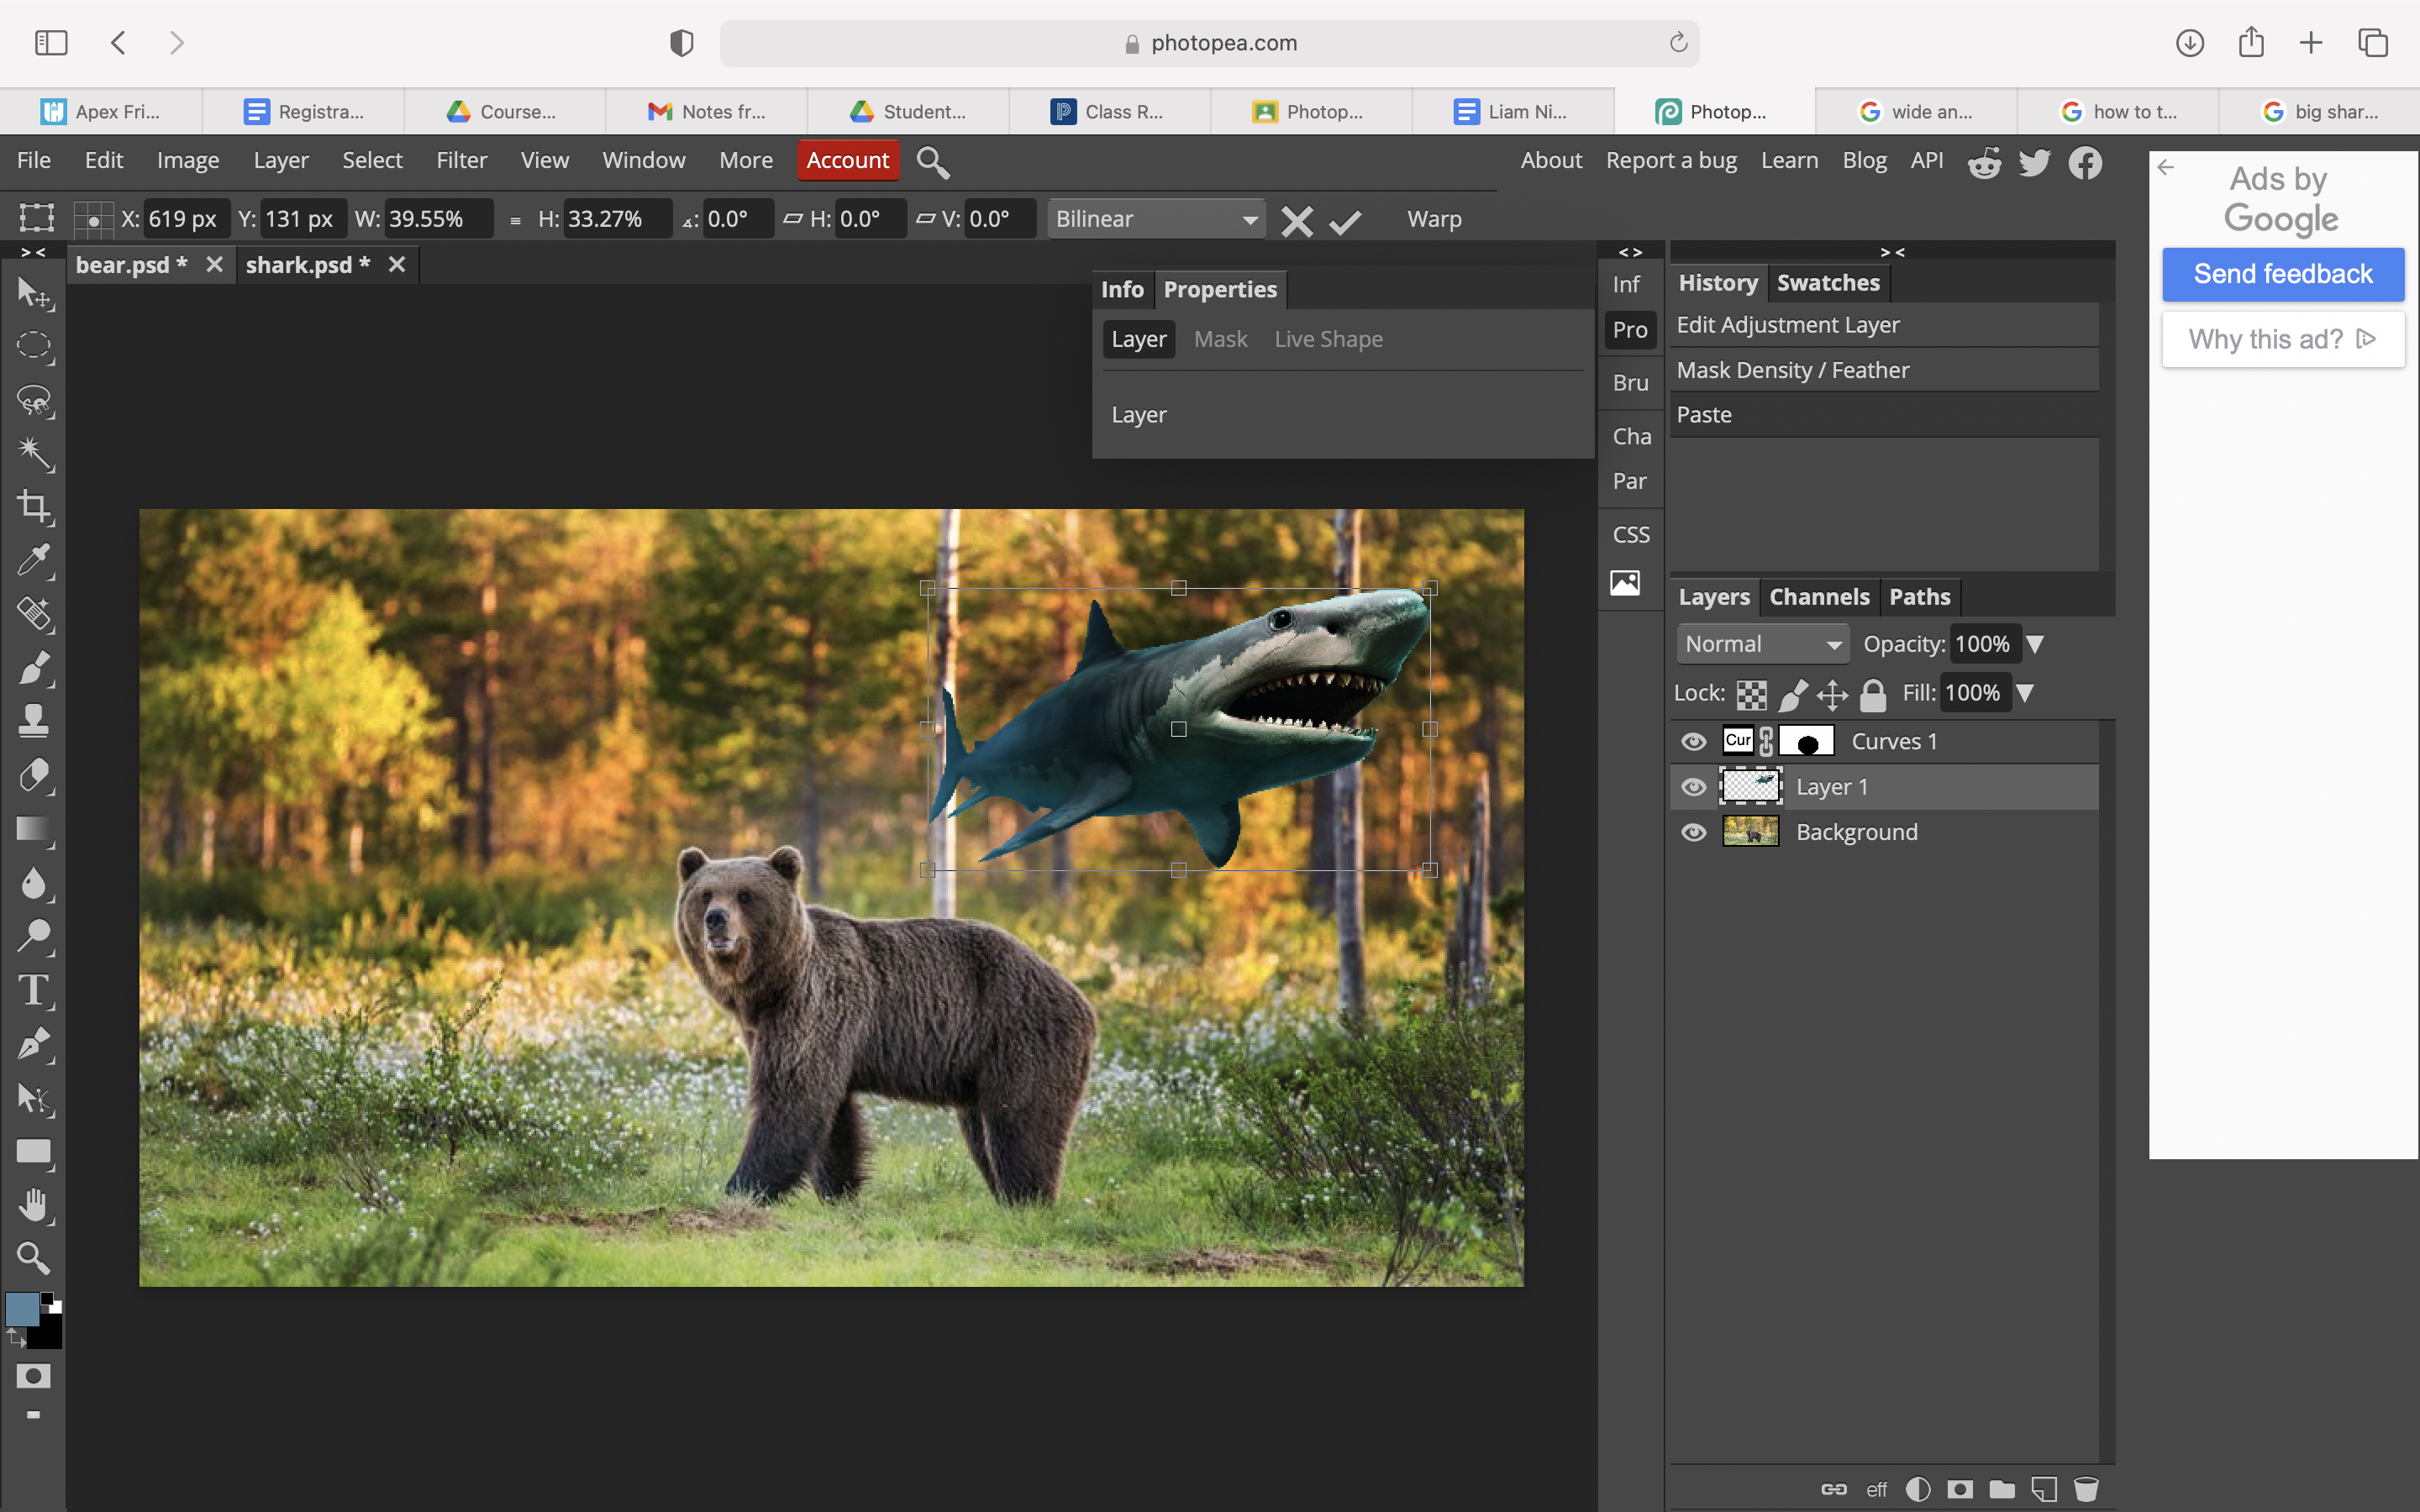The image size is (2420, 1512).
Task: Toggle visibility of Layer 1
Action: tap(1693, 786)
